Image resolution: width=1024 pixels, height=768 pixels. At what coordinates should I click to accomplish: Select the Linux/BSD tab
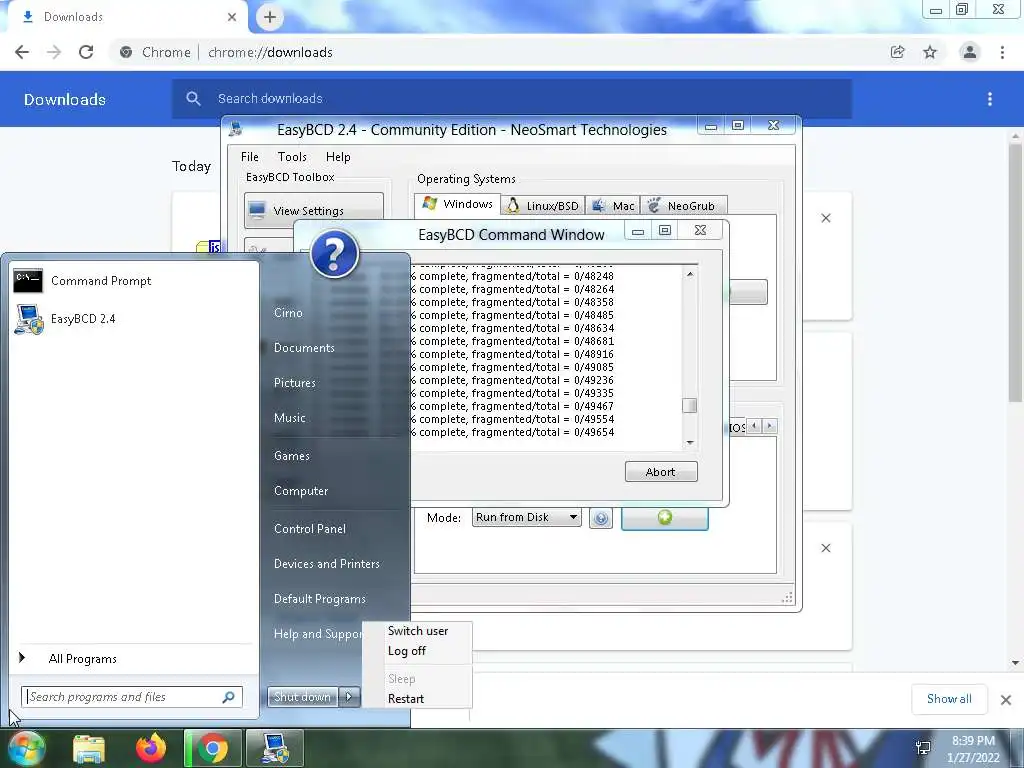[543, 206]
